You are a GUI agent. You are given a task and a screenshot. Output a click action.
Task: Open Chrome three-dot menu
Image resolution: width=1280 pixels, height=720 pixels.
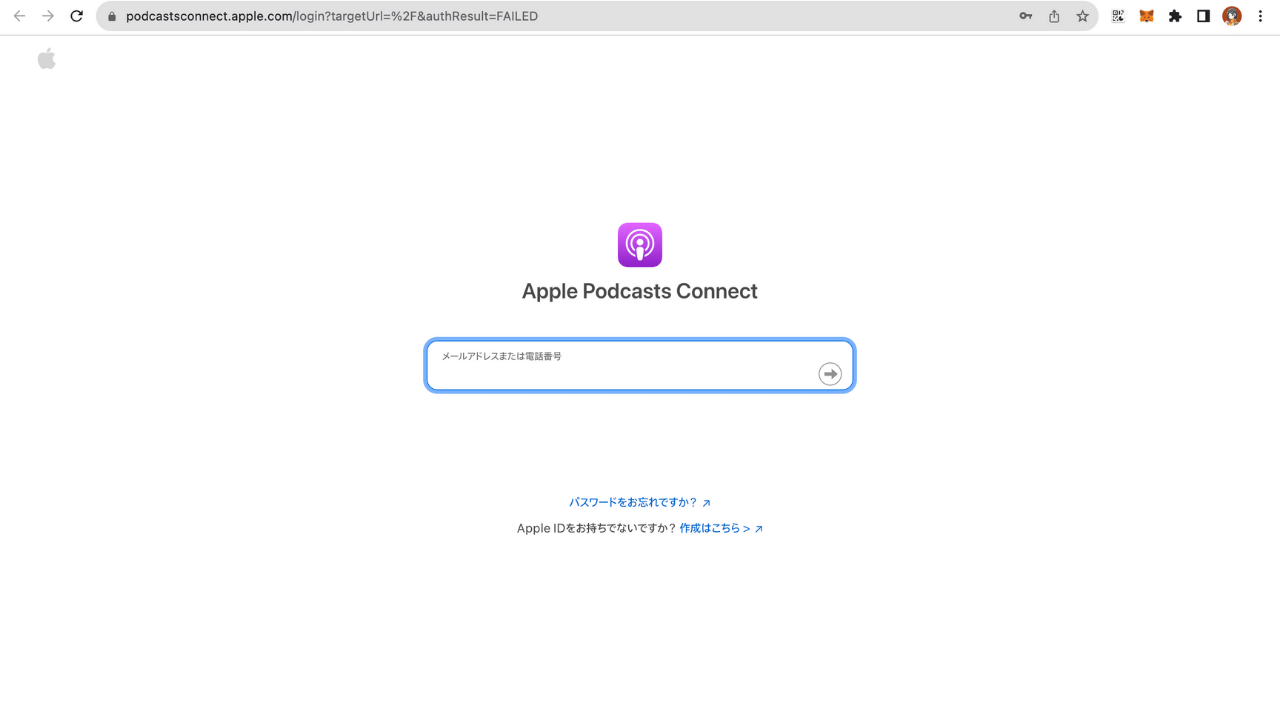coord(1260,16)
